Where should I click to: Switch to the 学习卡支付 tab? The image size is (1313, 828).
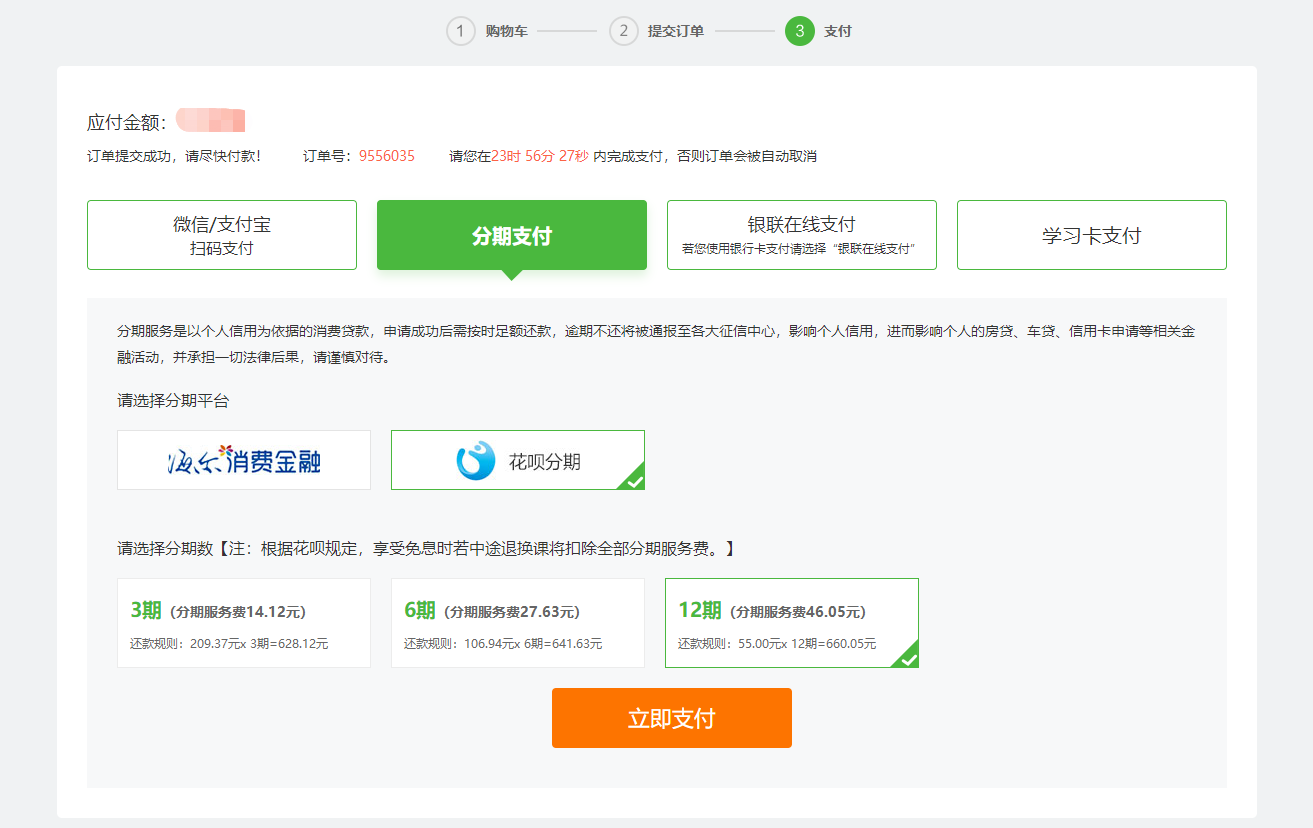[1091, 235]
